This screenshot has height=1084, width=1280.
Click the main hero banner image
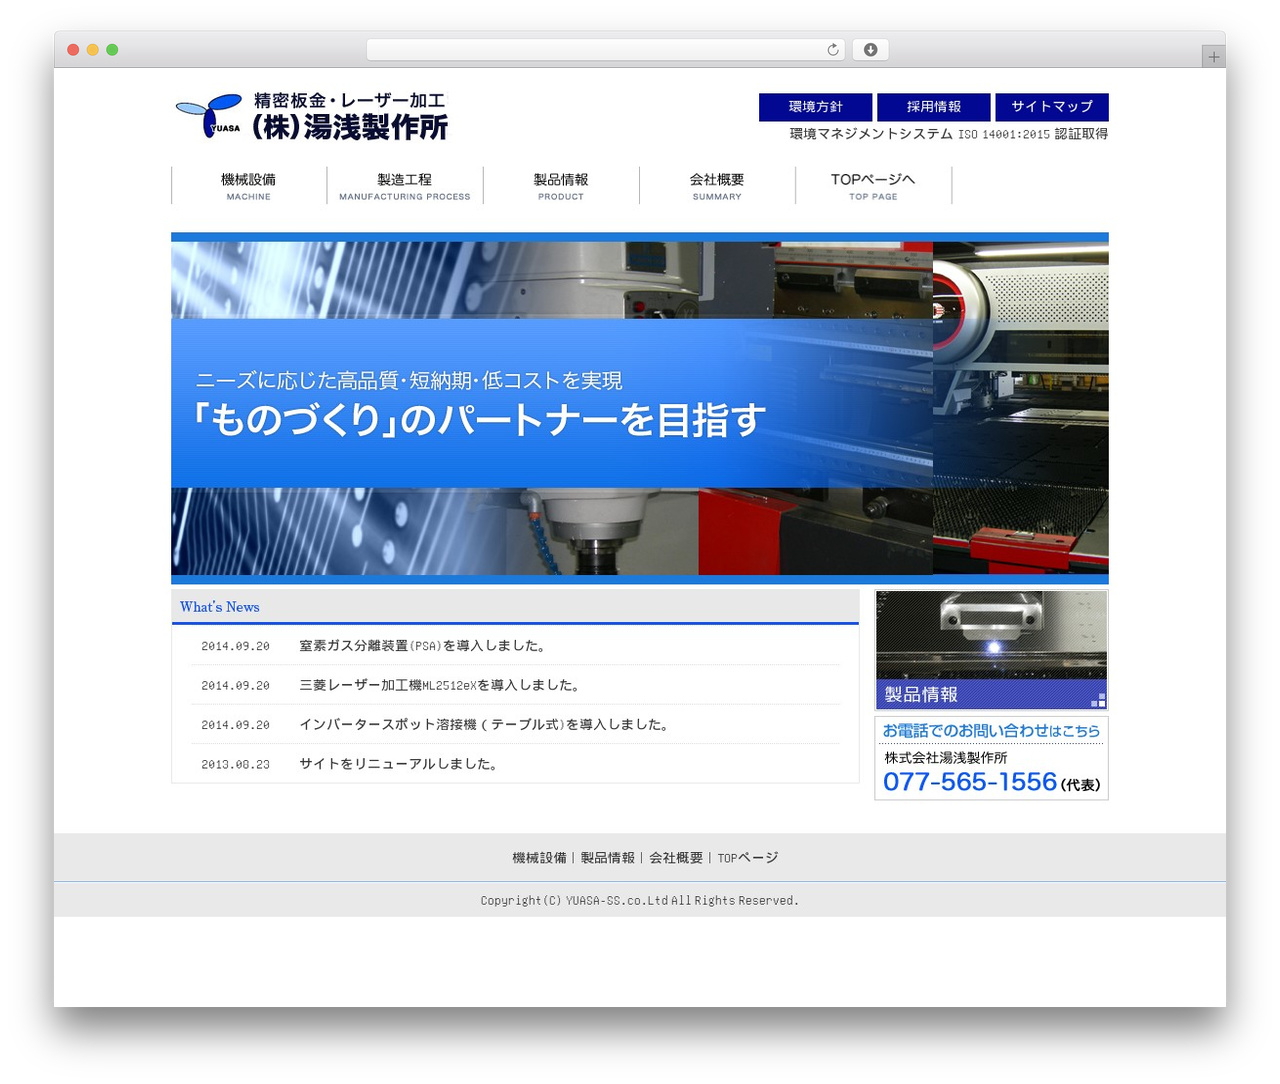[x=640, y=408]
